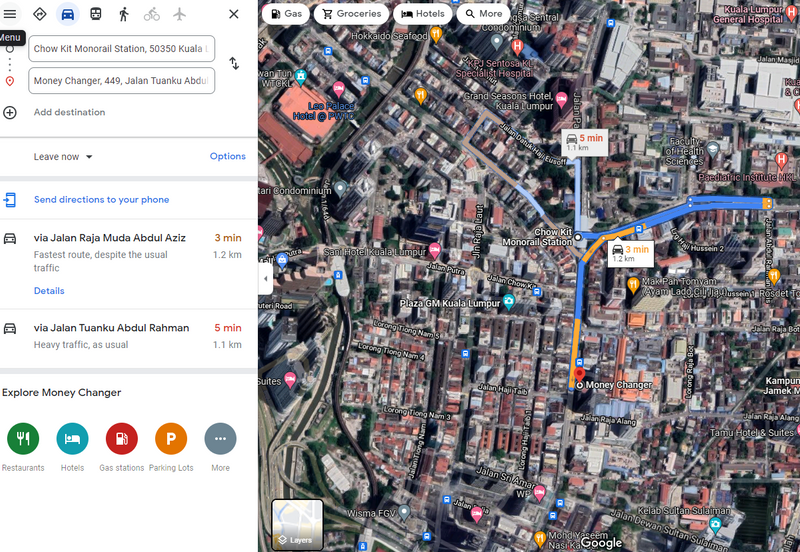Select Transit travel mode
Image resolution: width=800 pixels, height=552 pixels.
pos(95,14)
